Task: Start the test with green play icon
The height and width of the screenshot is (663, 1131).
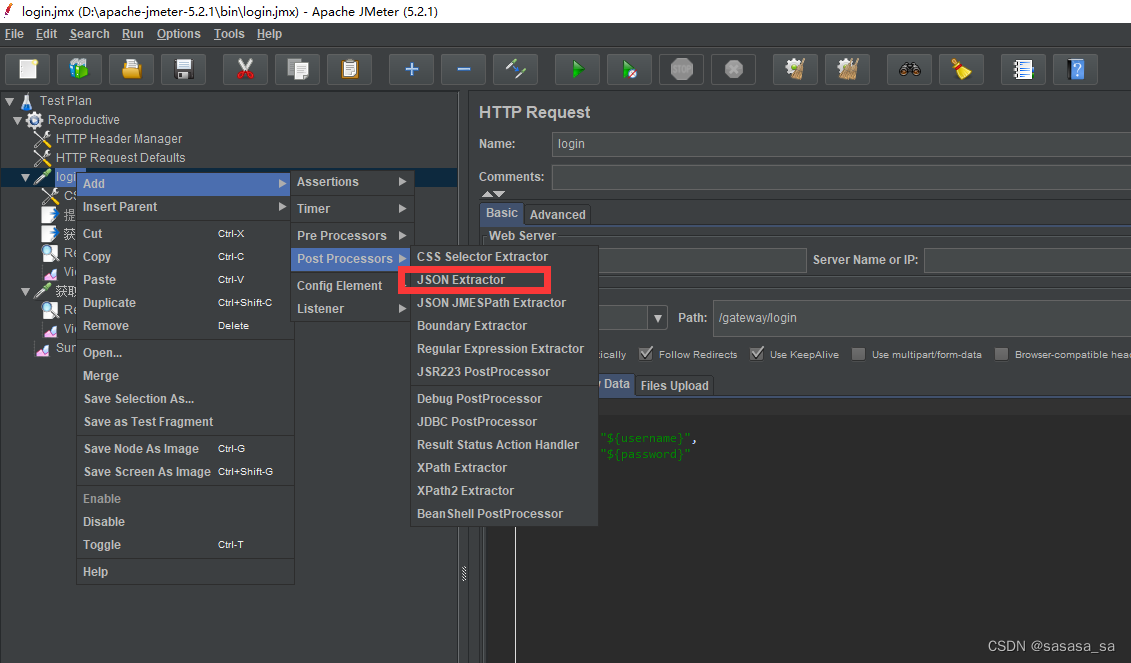Action: click(577, 69)
